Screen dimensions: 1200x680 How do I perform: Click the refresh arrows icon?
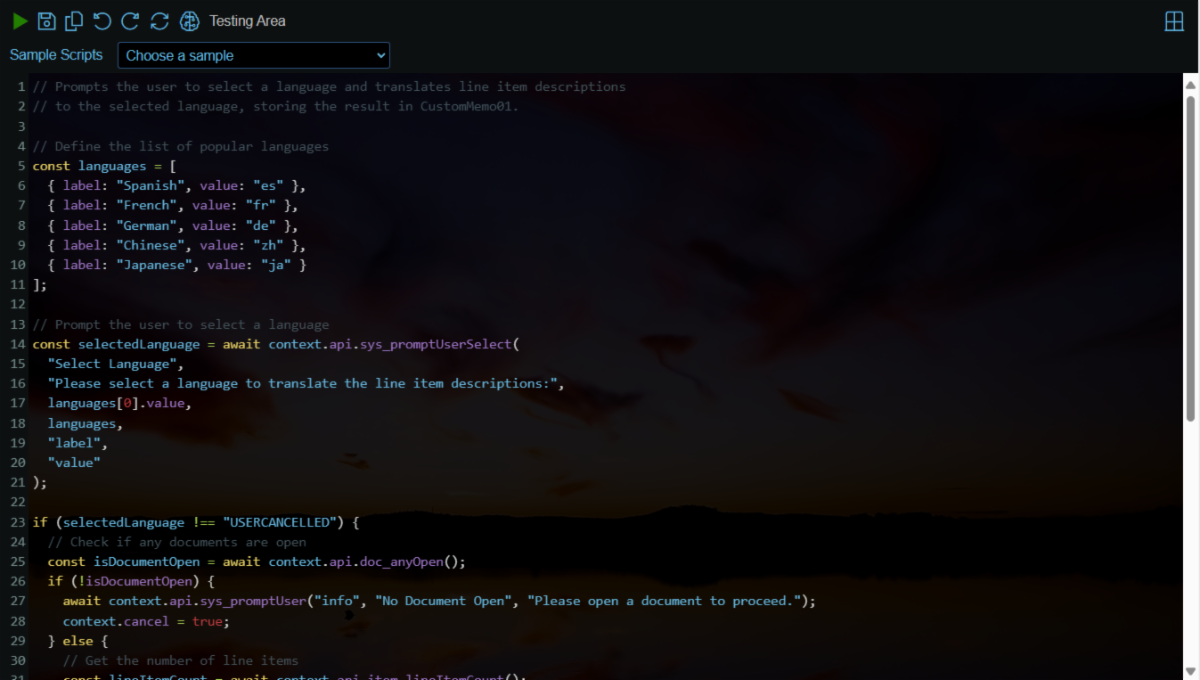tap(159, 21)
